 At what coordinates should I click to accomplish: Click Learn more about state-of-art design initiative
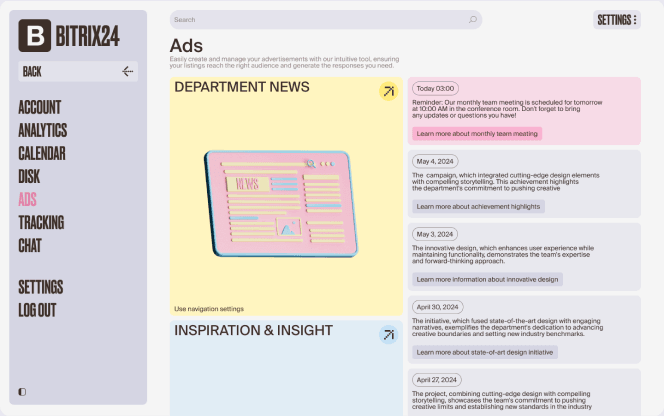[485, 352]
